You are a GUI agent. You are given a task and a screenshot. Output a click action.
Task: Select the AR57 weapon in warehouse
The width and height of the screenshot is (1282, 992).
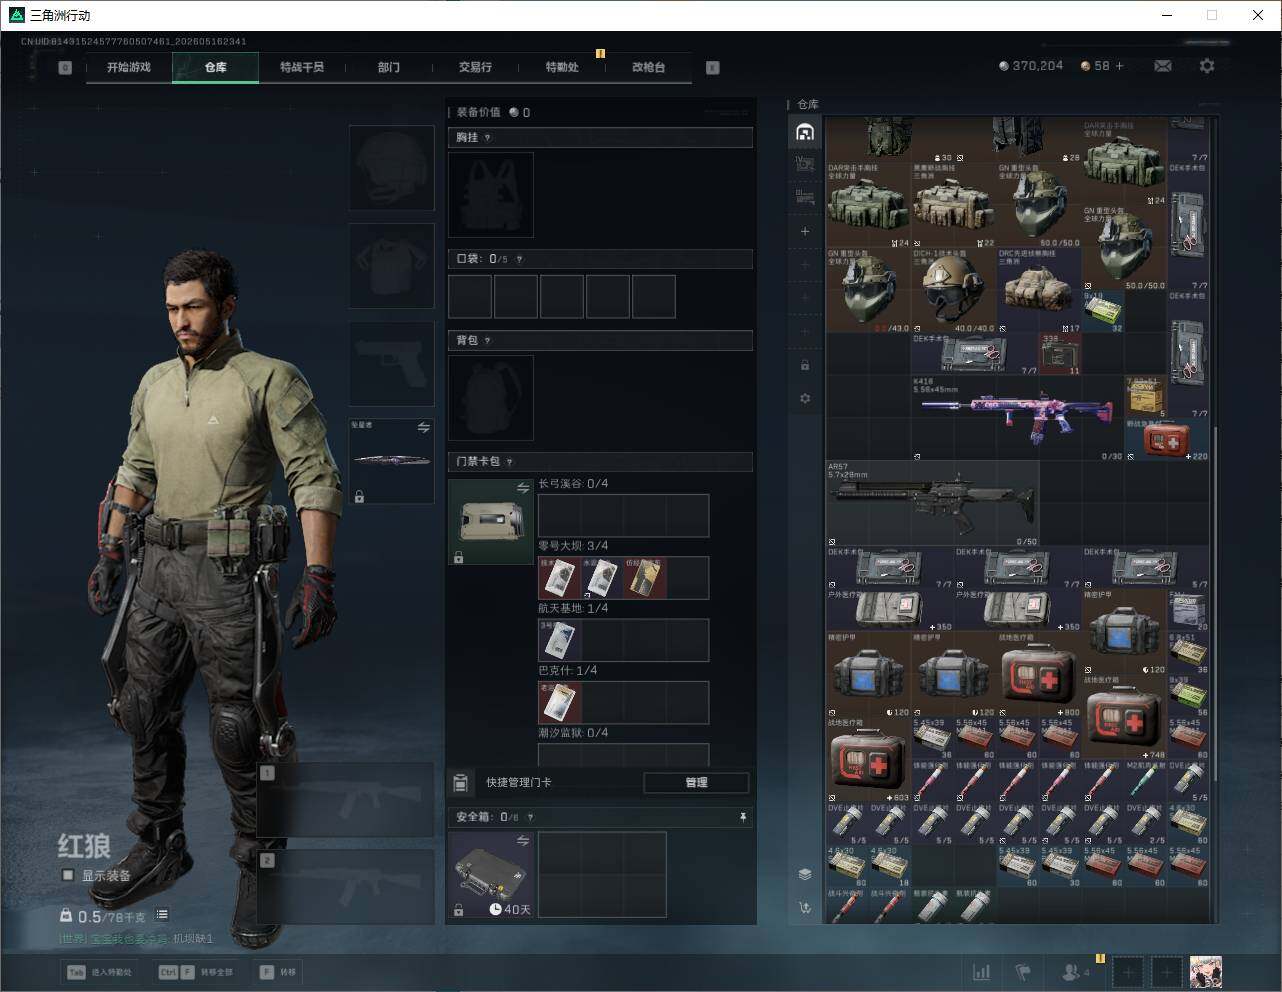coord(932,503)
